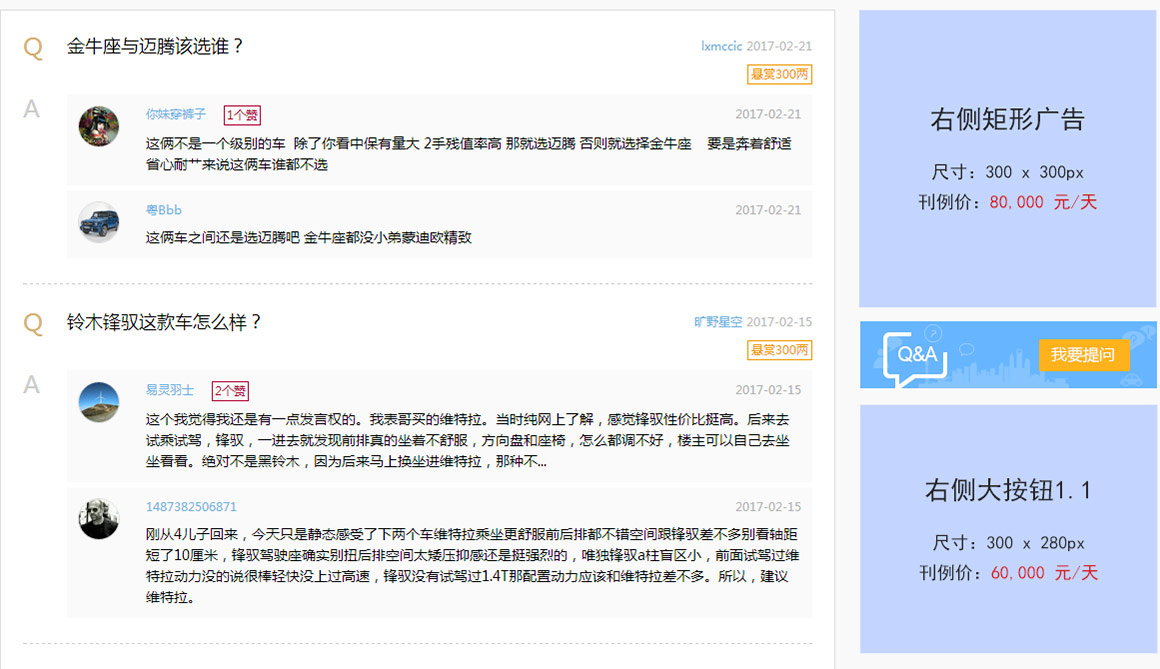
Task: Click the blue car avatar of 粤Bbb
Action: (x=98, y=222)
